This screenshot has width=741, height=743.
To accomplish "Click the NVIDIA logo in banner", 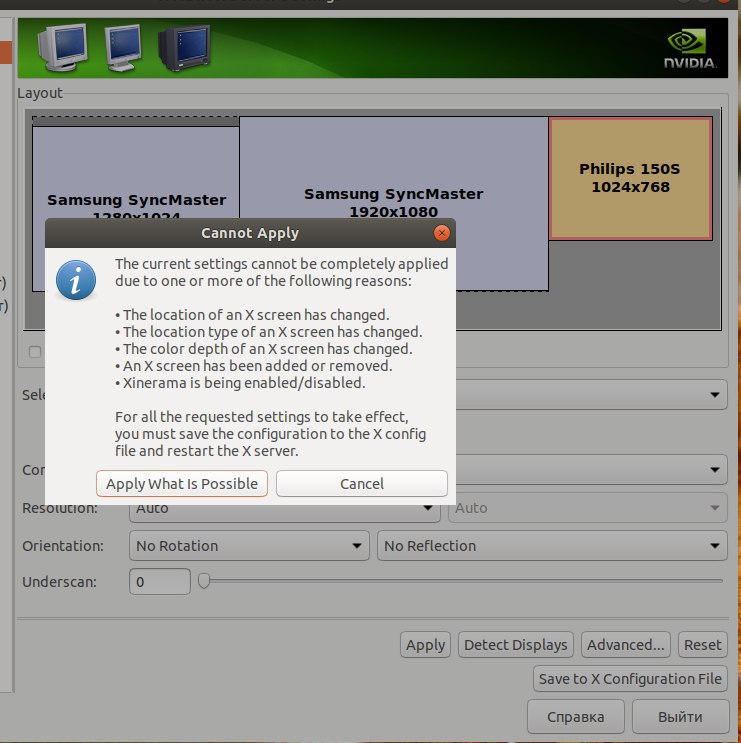I will click(x=689, y=48).
